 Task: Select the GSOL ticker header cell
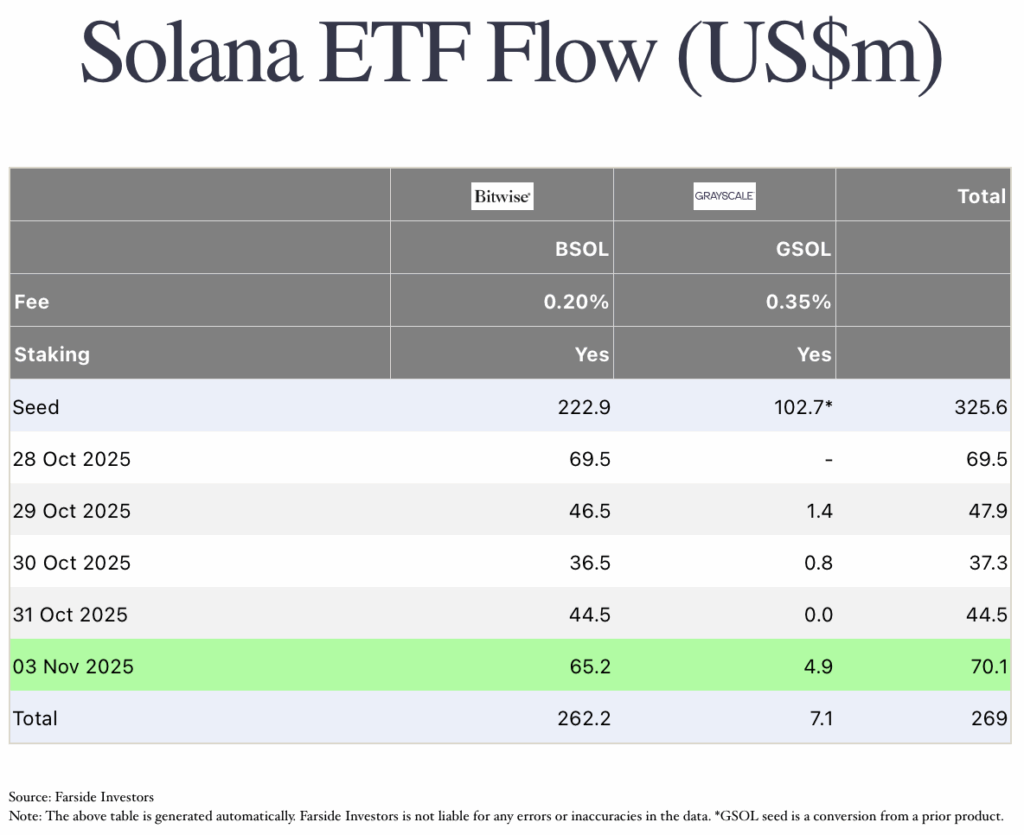point(804,249)
